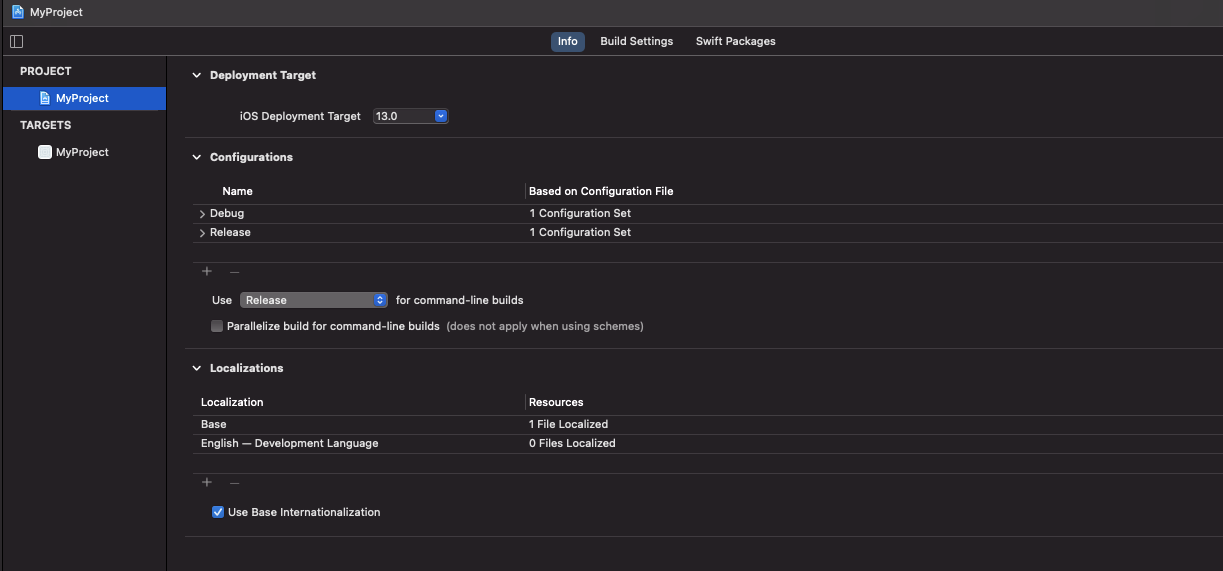The width and height of the screenshot is (1223, 571).
Task: Click the MyProject project document icon
Action: pyautogui.click(x=45, y=98)
